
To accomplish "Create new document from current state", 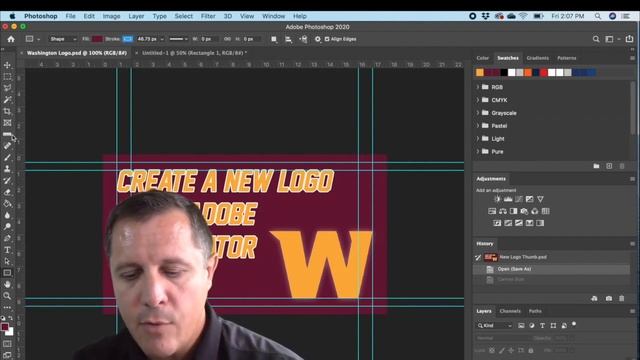I will coord(594,298).
